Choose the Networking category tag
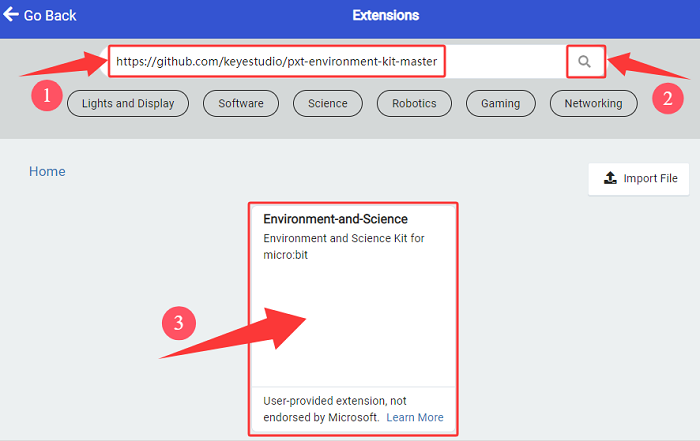Viewport: 700px width, 441px height. (x=593, y=104)
